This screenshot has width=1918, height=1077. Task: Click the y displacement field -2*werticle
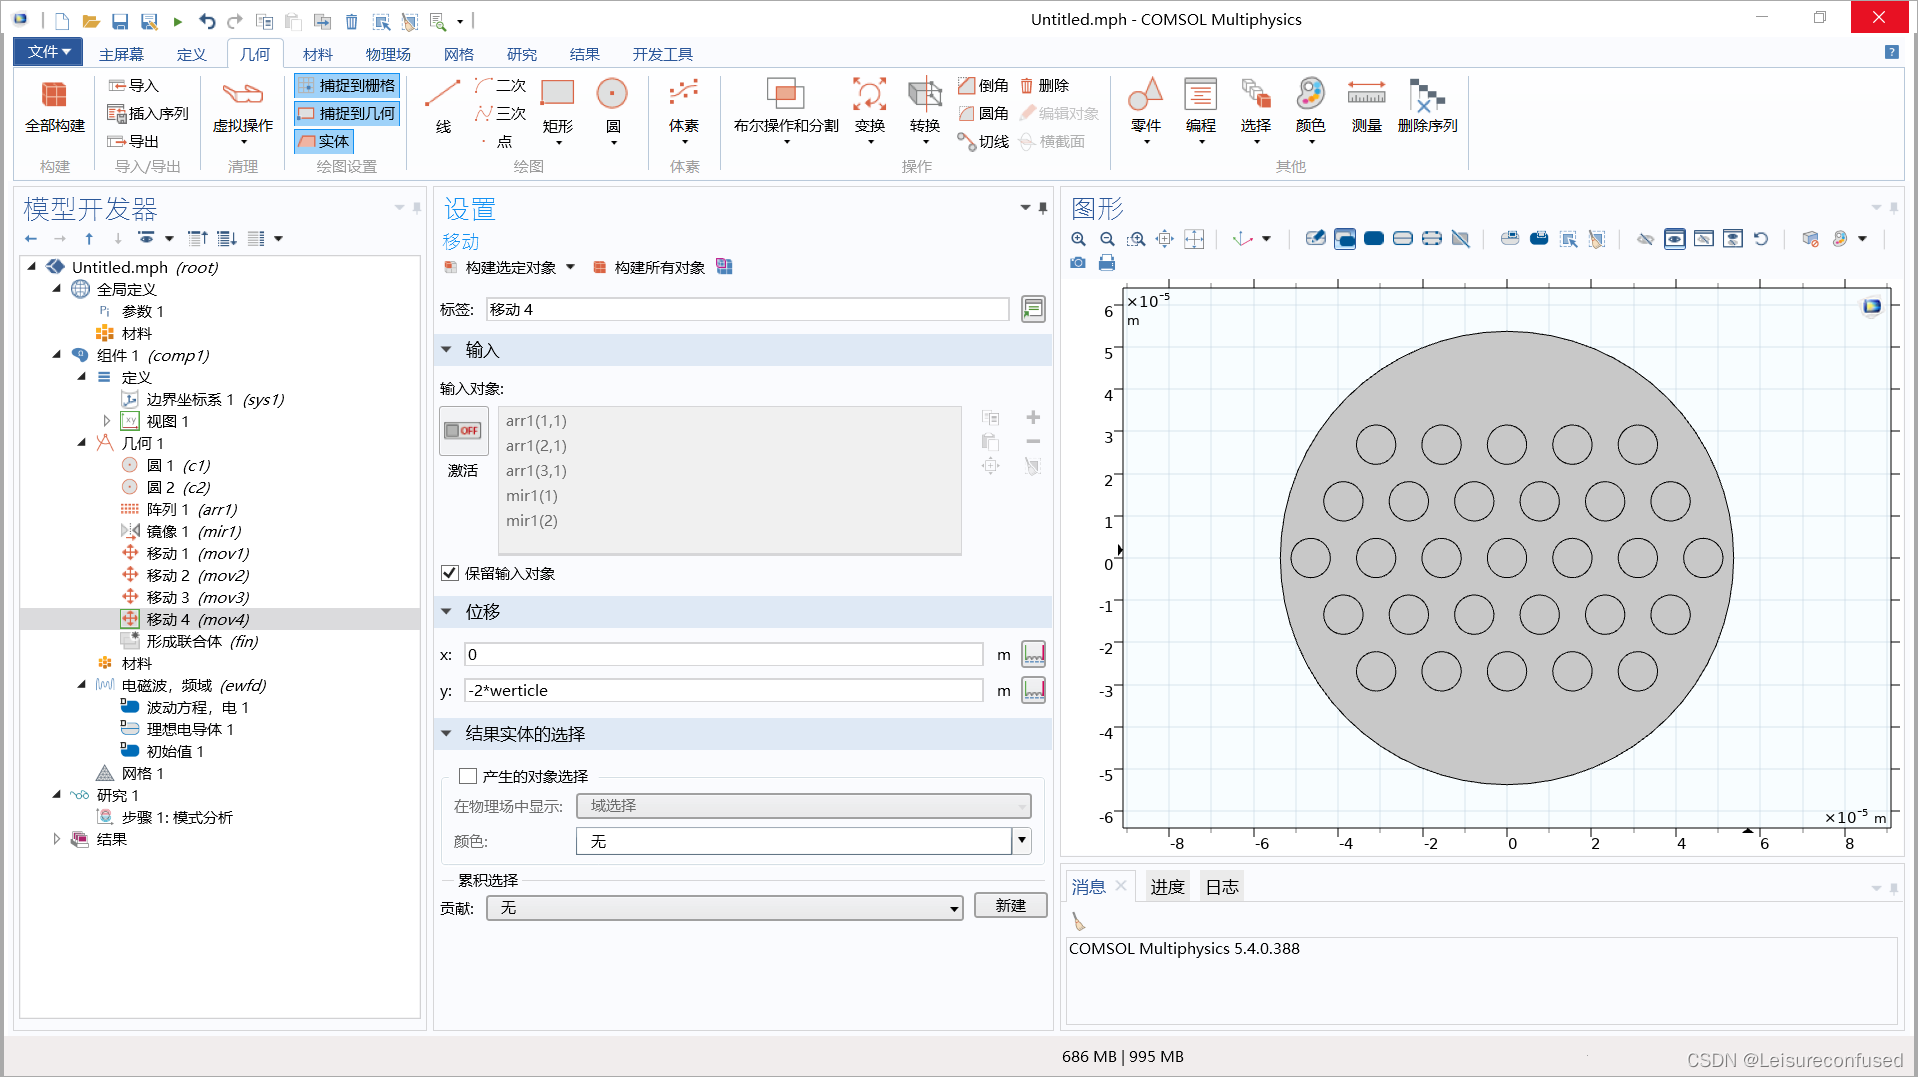pyautogui.click(x=724, y=690)
